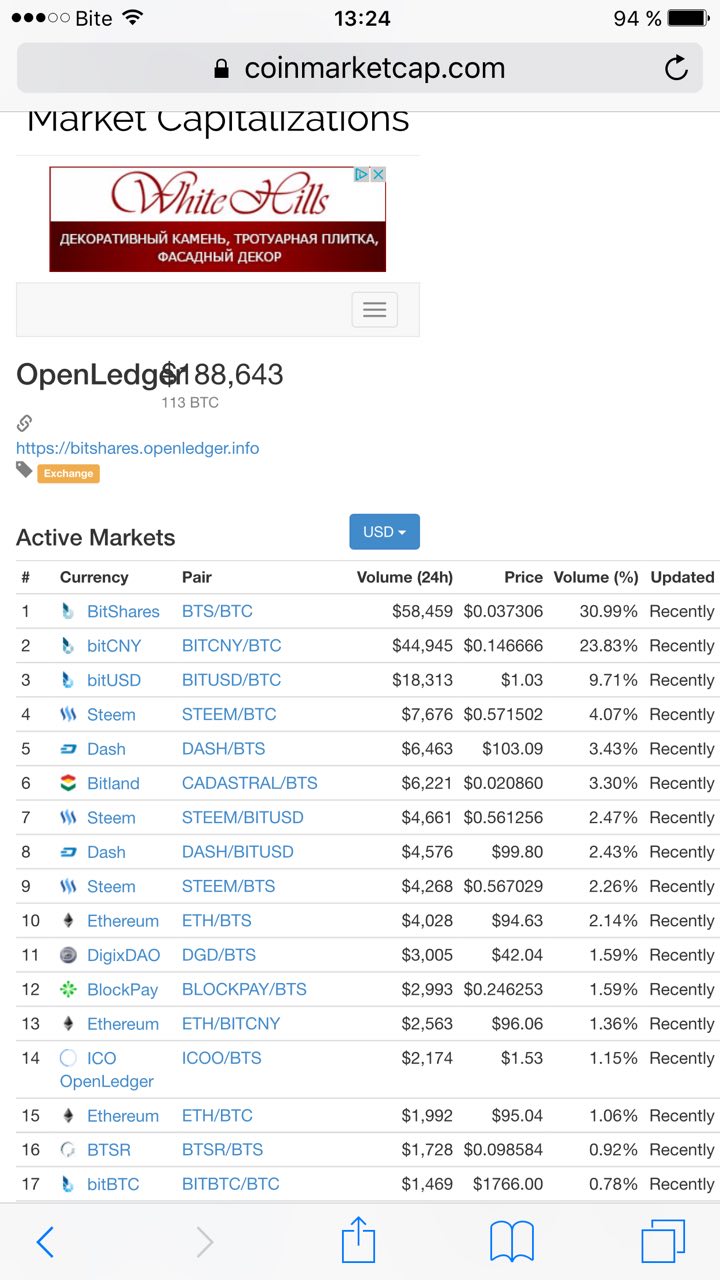Open the ETH/BTS pair link
This screenshot has height=1280, width=720.
pos(216,921)
